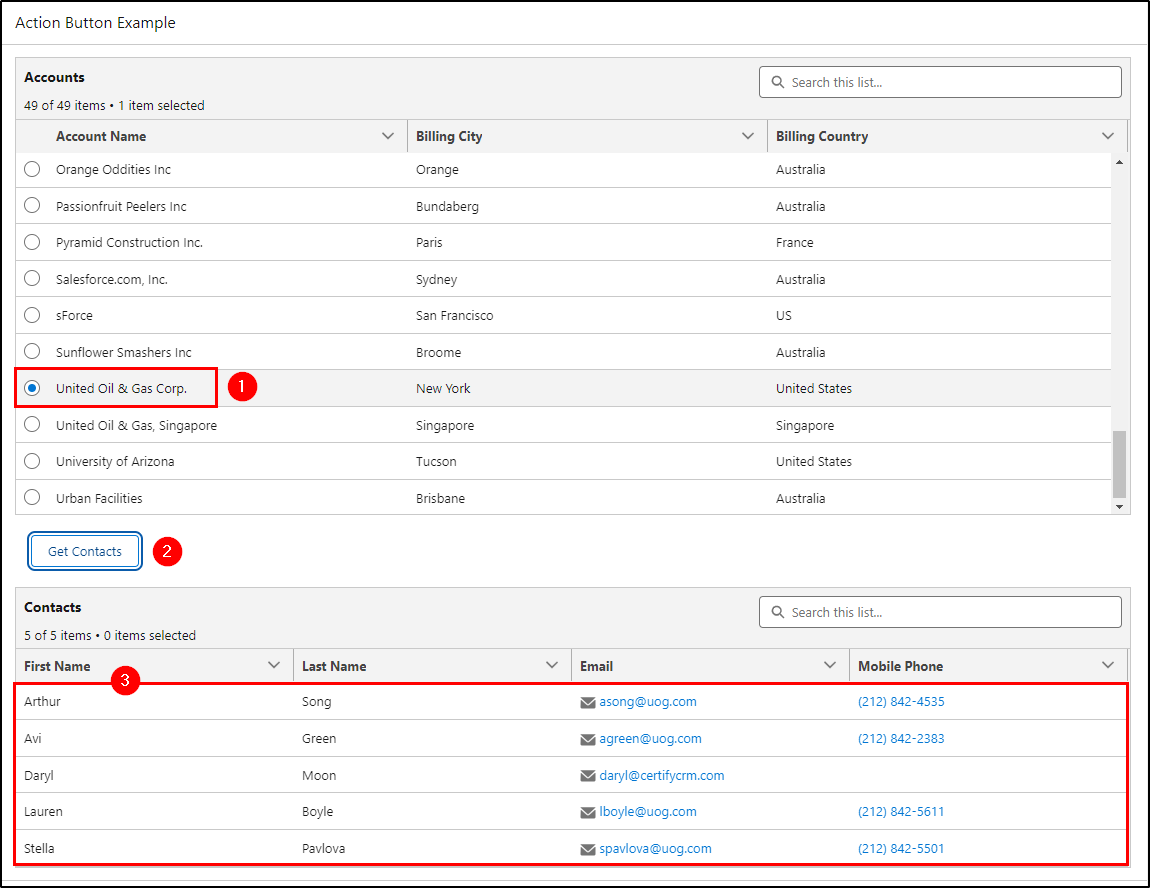Screen dimensions: 1150x888
Task: Open the Account Name column menu chevron
Action: coord(388,136)
